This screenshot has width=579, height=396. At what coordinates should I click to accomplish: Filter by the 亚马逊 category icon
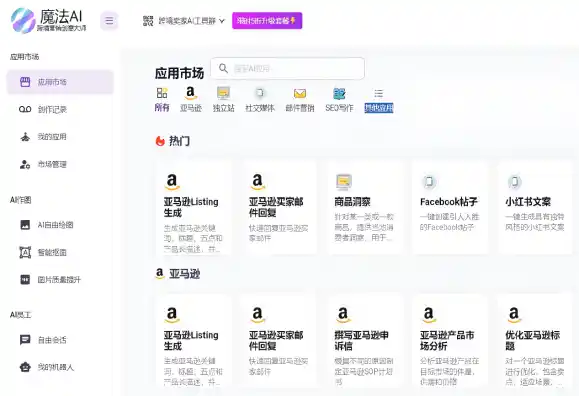coord(190,93)
